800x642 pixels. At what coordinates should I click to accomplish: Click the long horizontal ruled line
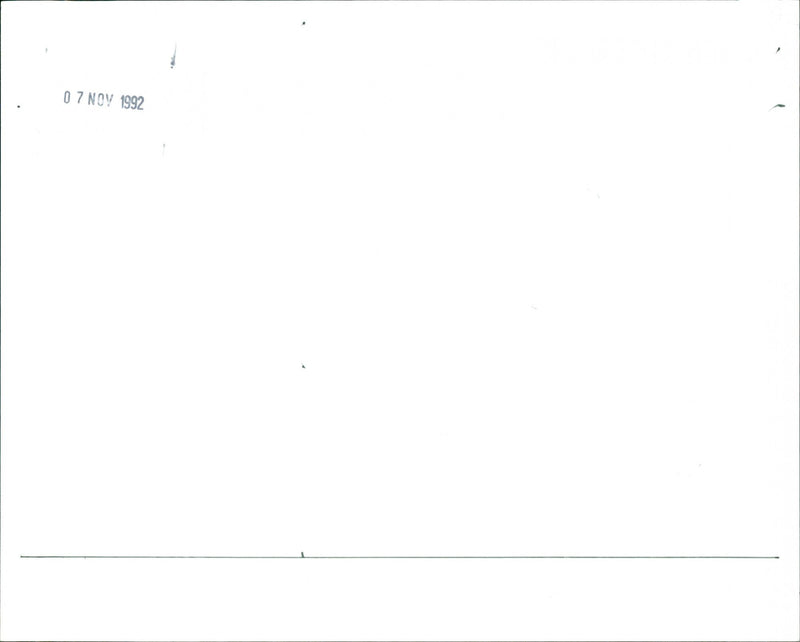(x=399, y=557)
